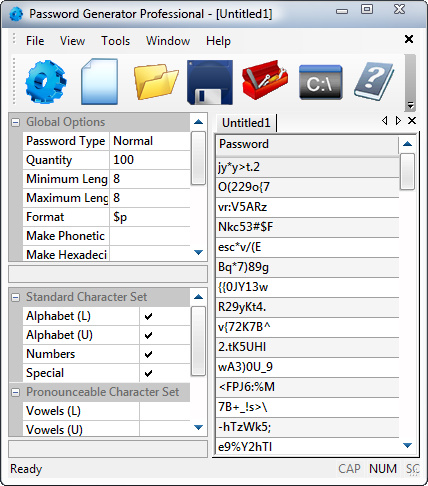Viewport: 428px width, 486px height.
Task: Toggle the Make Phonetic value cell
Action: (x=150, y=236)
